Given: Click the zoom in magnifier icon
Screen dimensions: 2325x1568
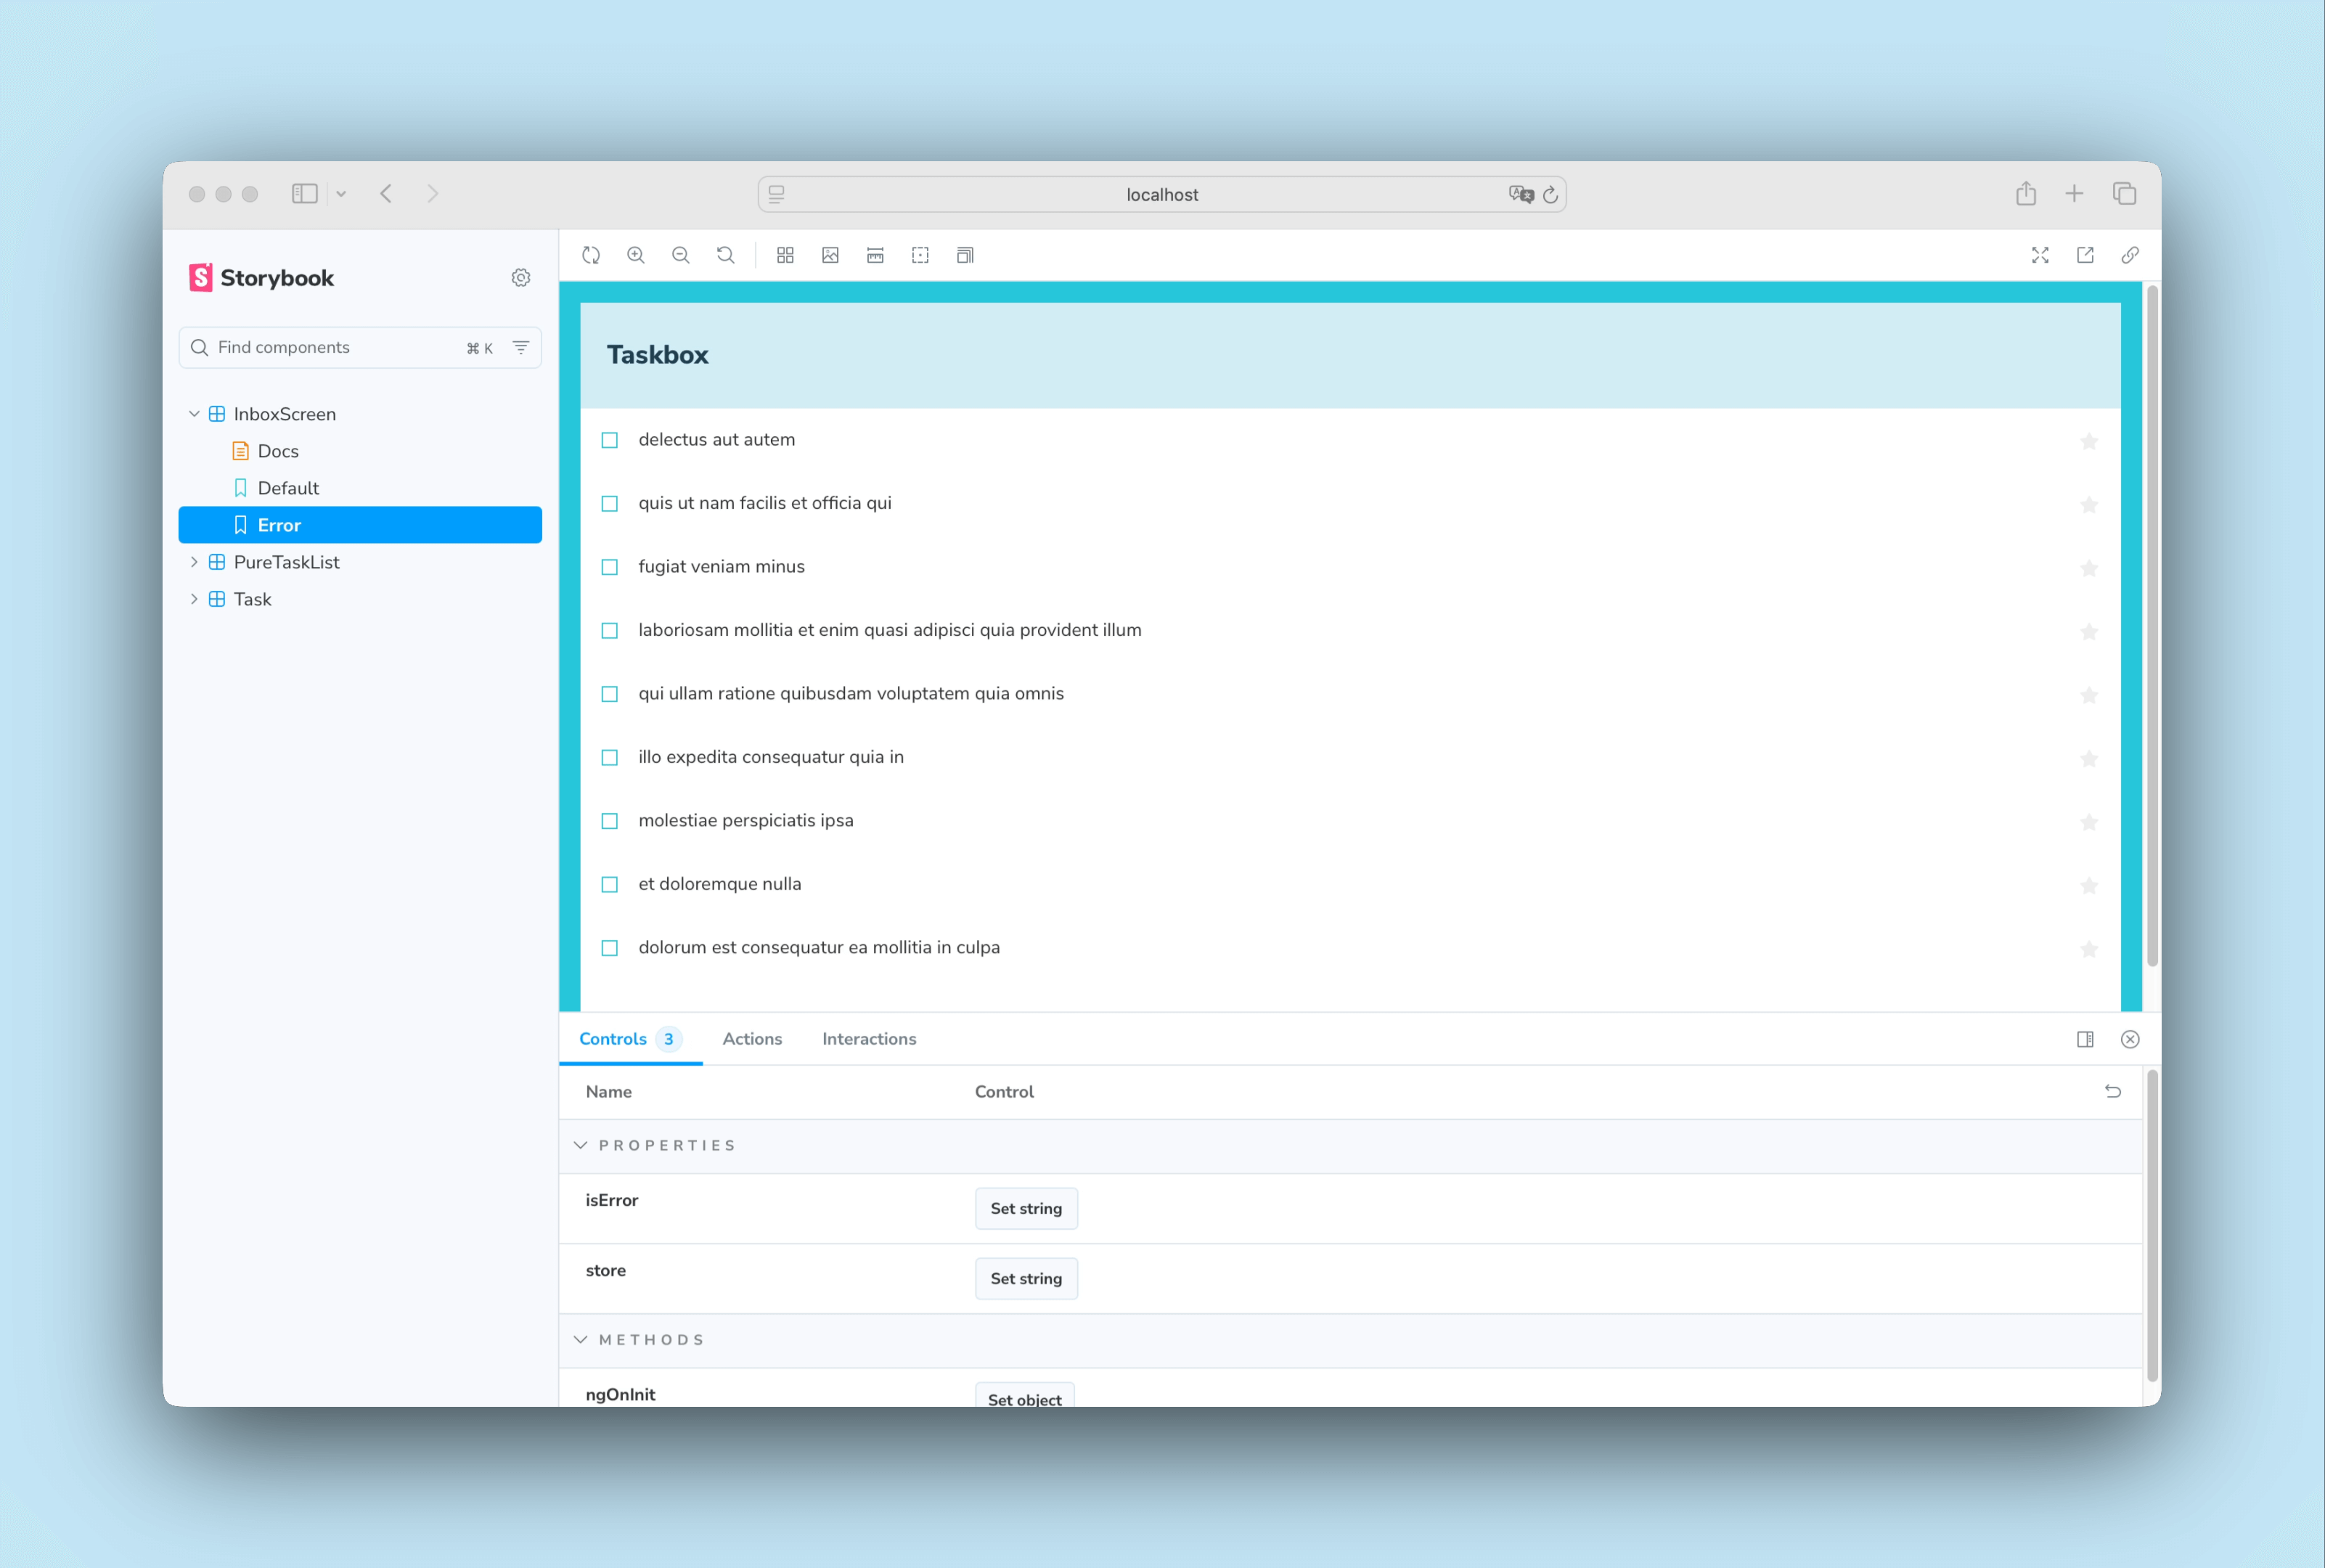Looking at the screenshot, I should click(x=636, y=255).
